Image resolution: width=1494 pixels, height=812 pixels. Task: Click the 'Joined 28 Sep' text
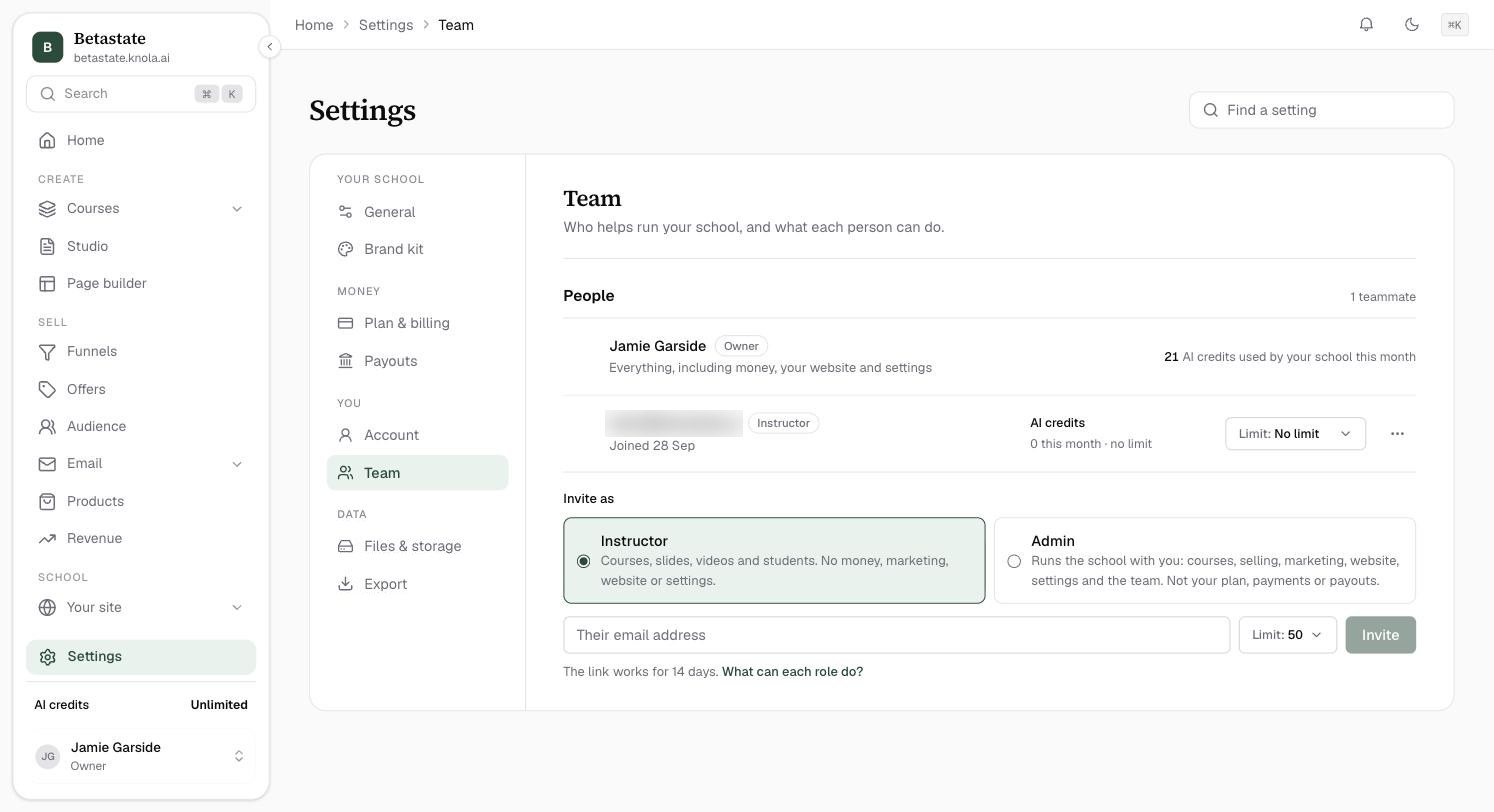click(652, 446)
